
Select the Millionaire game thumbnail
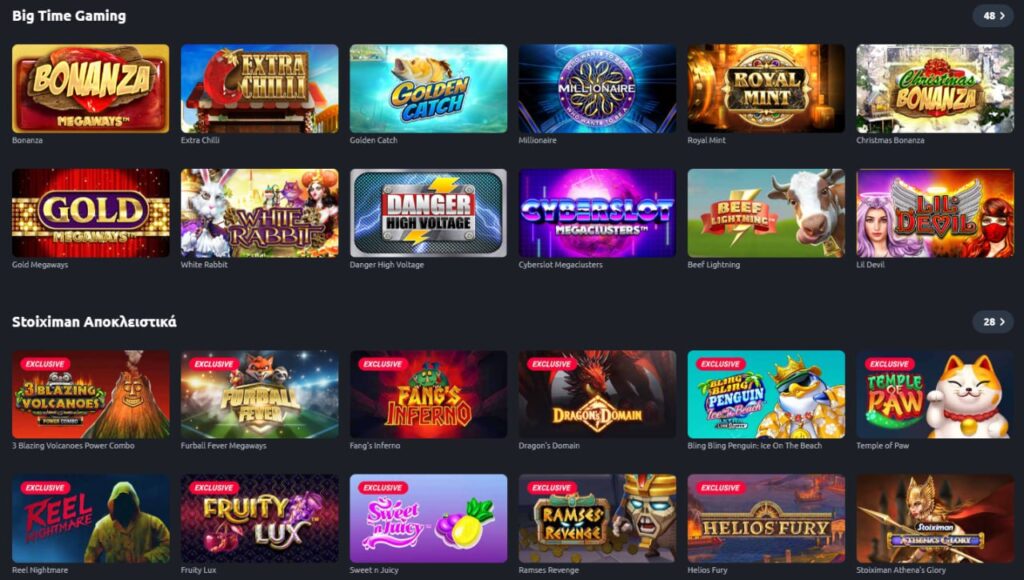pyautogui.click(x=597, y=89)
